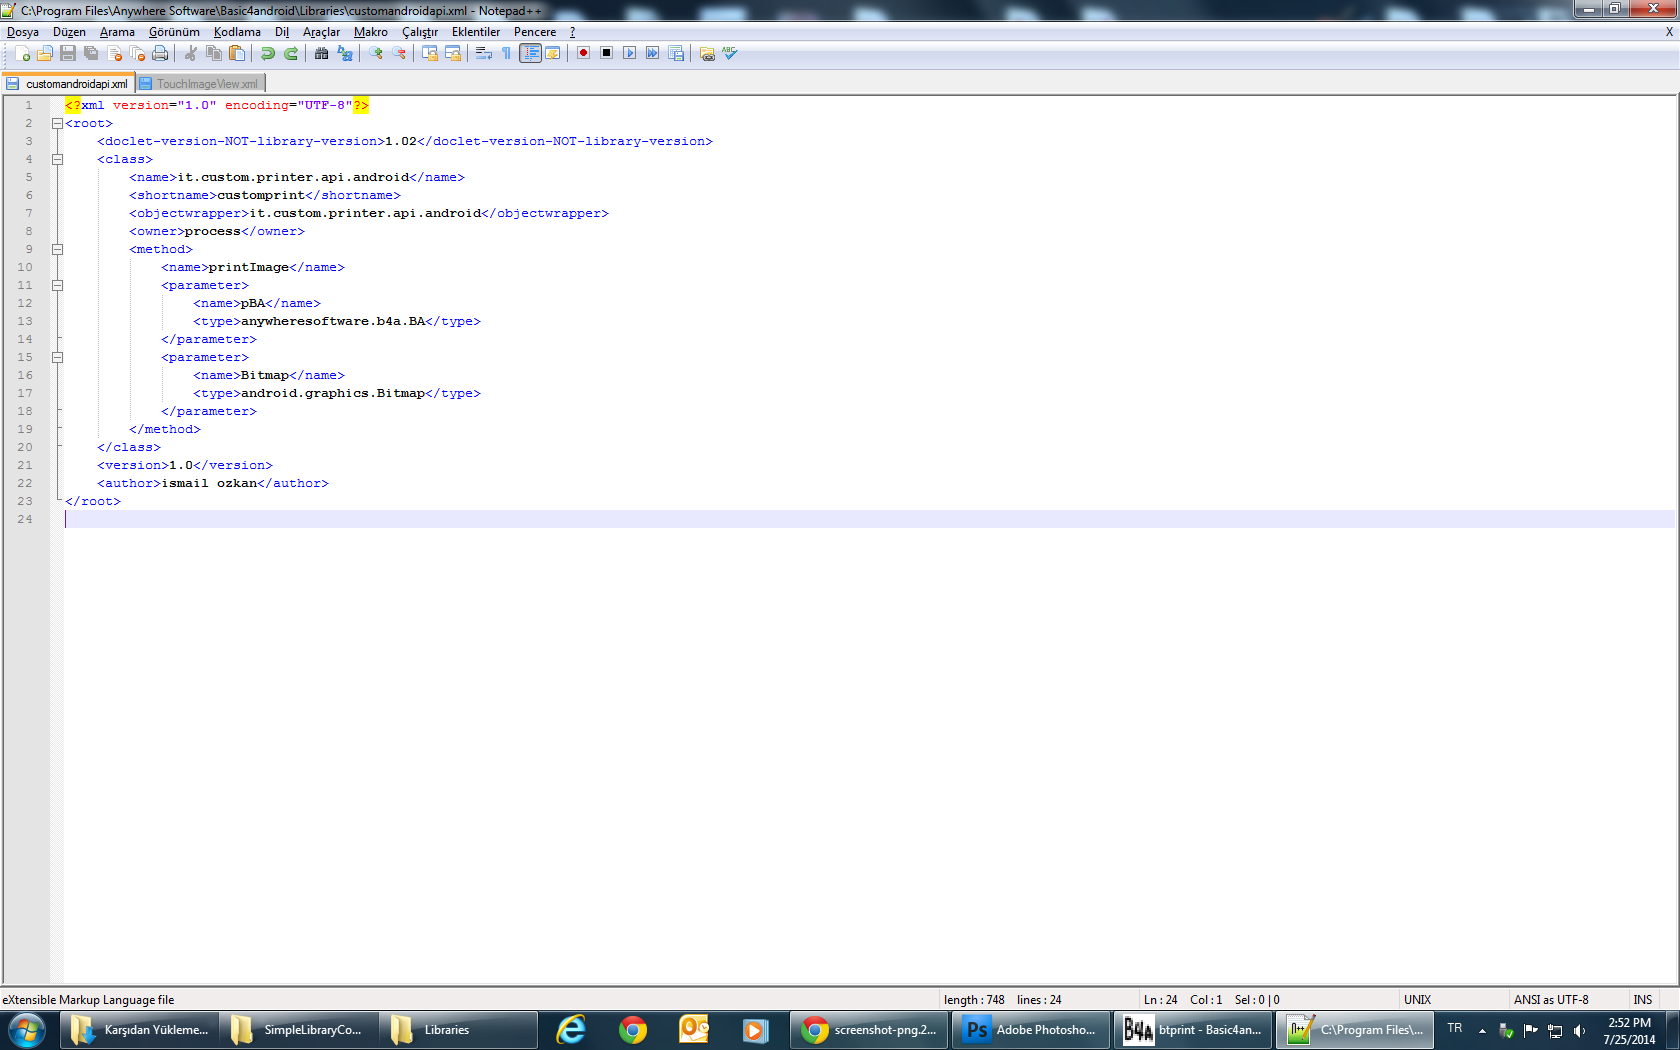
Task: Play back the recorded macro
Action: (629, 53)
